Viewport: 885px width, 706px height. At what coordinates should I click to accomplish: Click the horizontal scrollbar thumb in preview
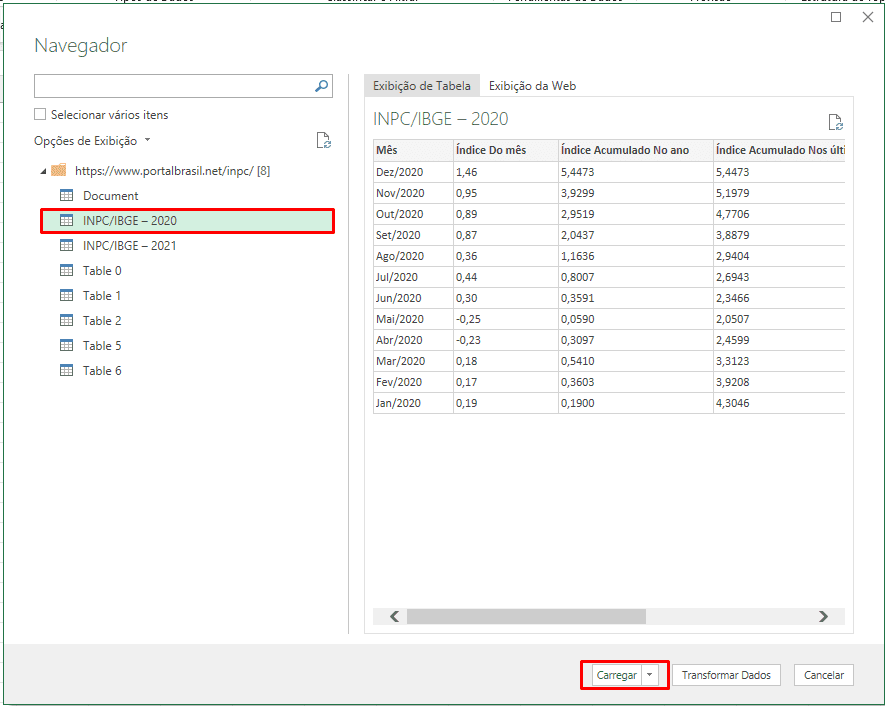[526, 616]
